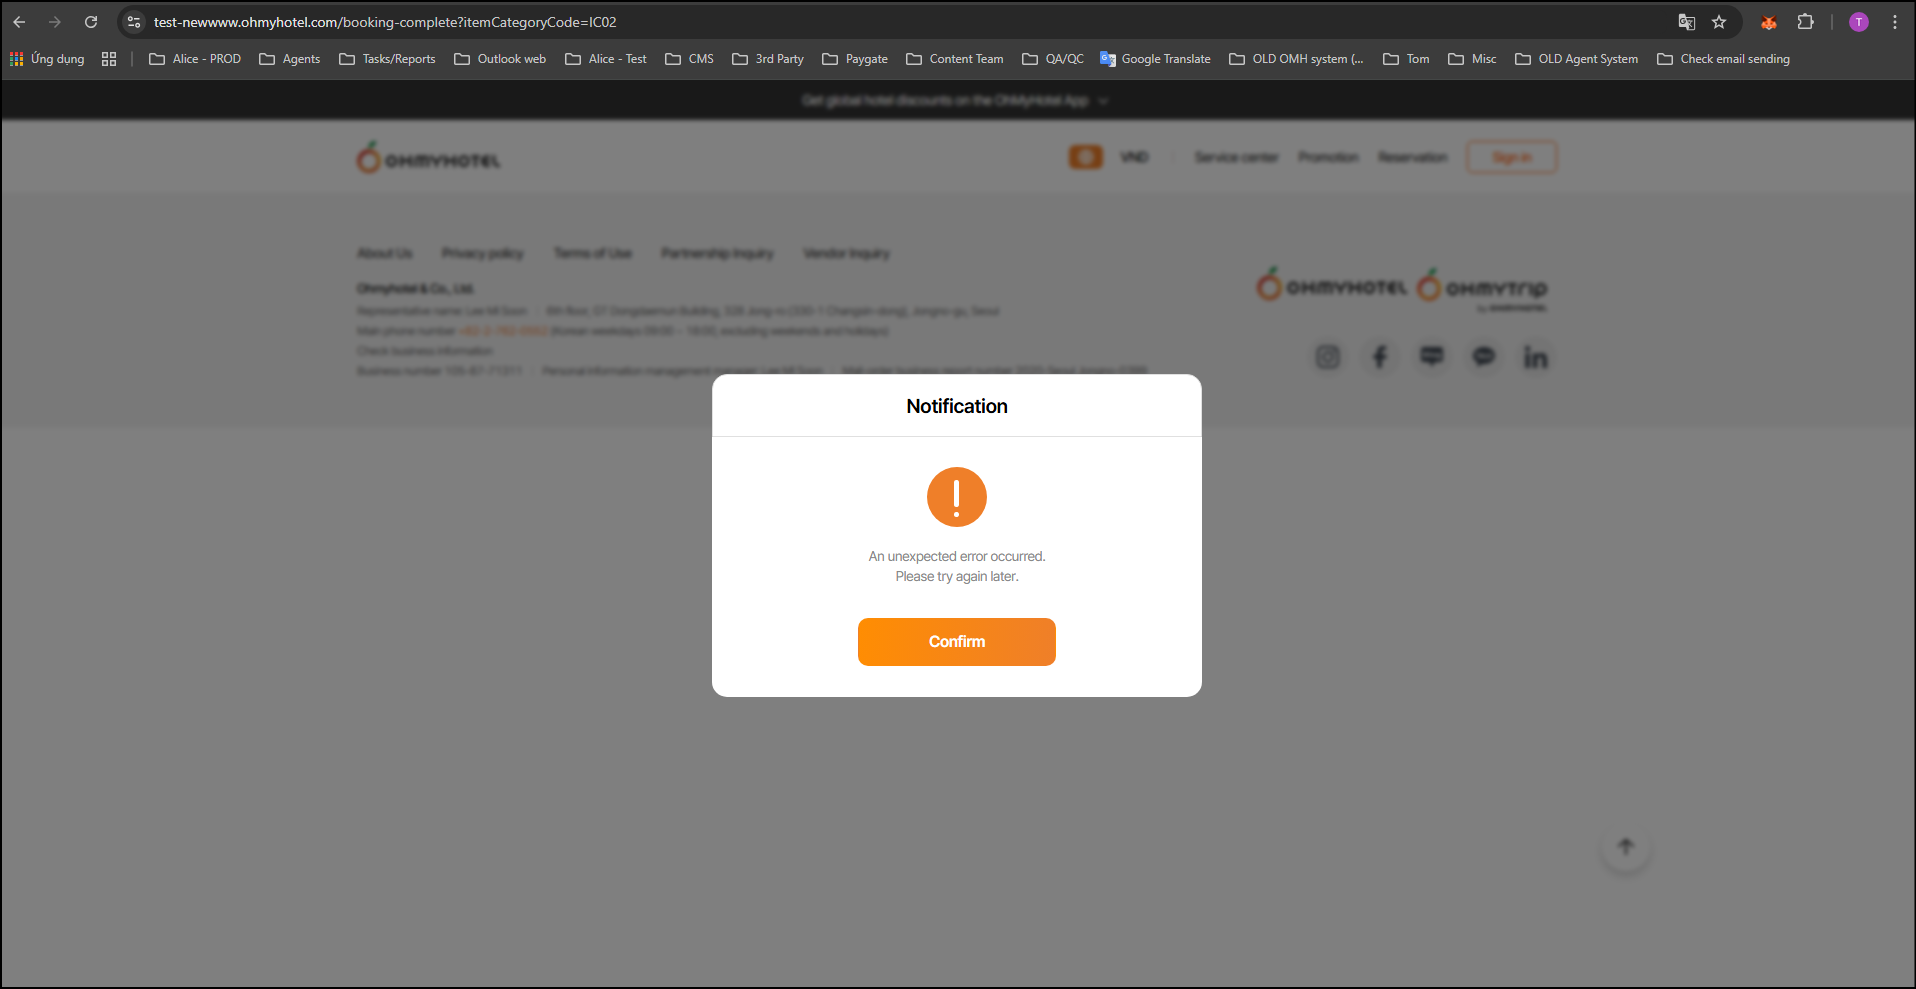Viewport: 1916px width, 989px height.
Task: Open the Facebook social icon
Action: pos(1380,357)
